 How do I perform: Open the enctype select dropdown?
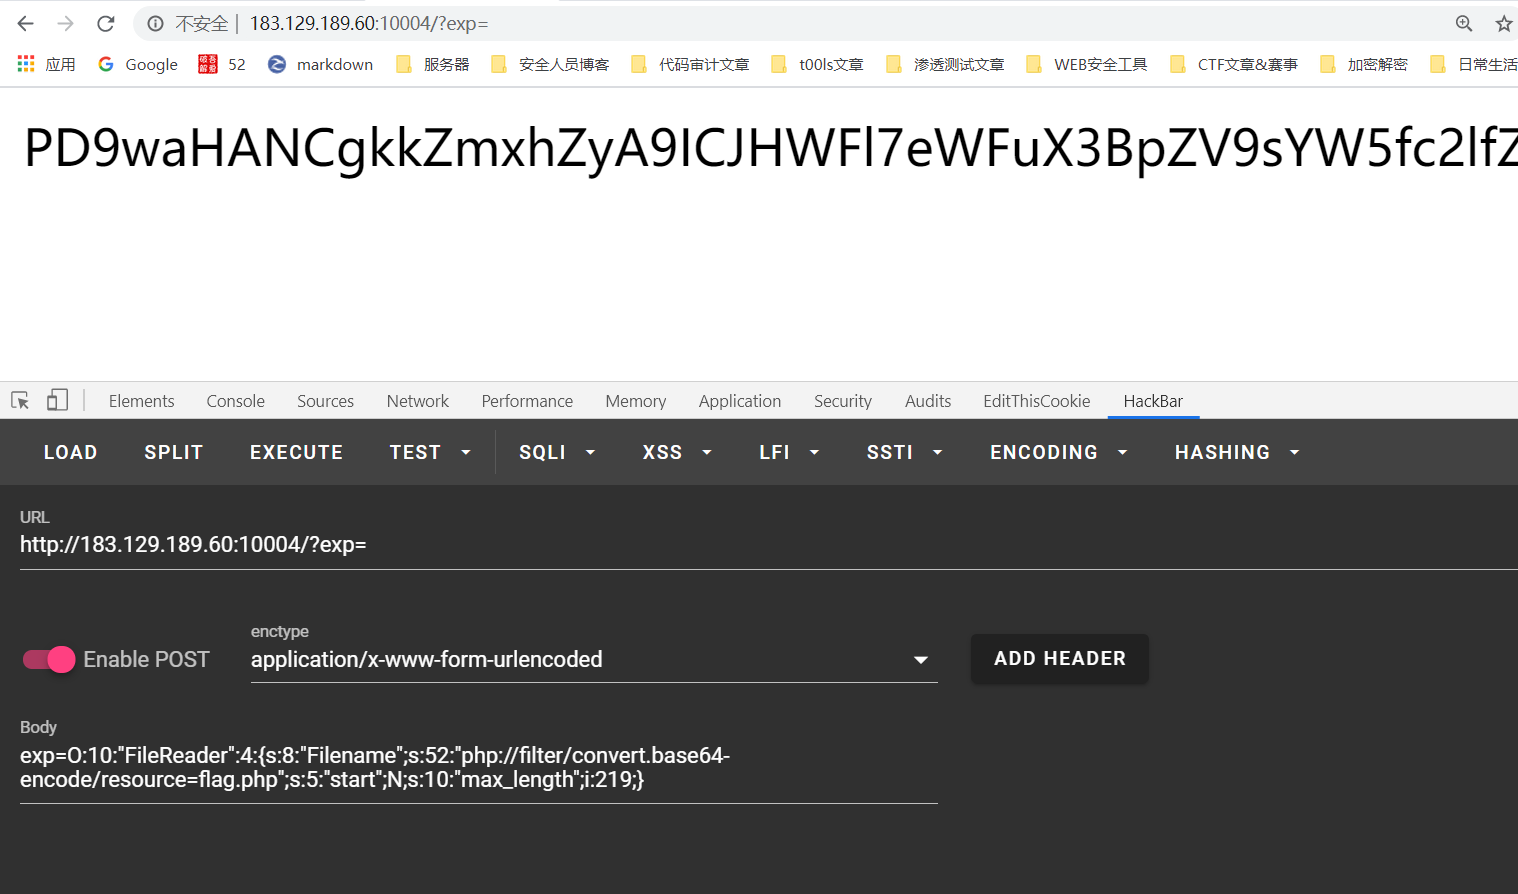coord(594,659)
